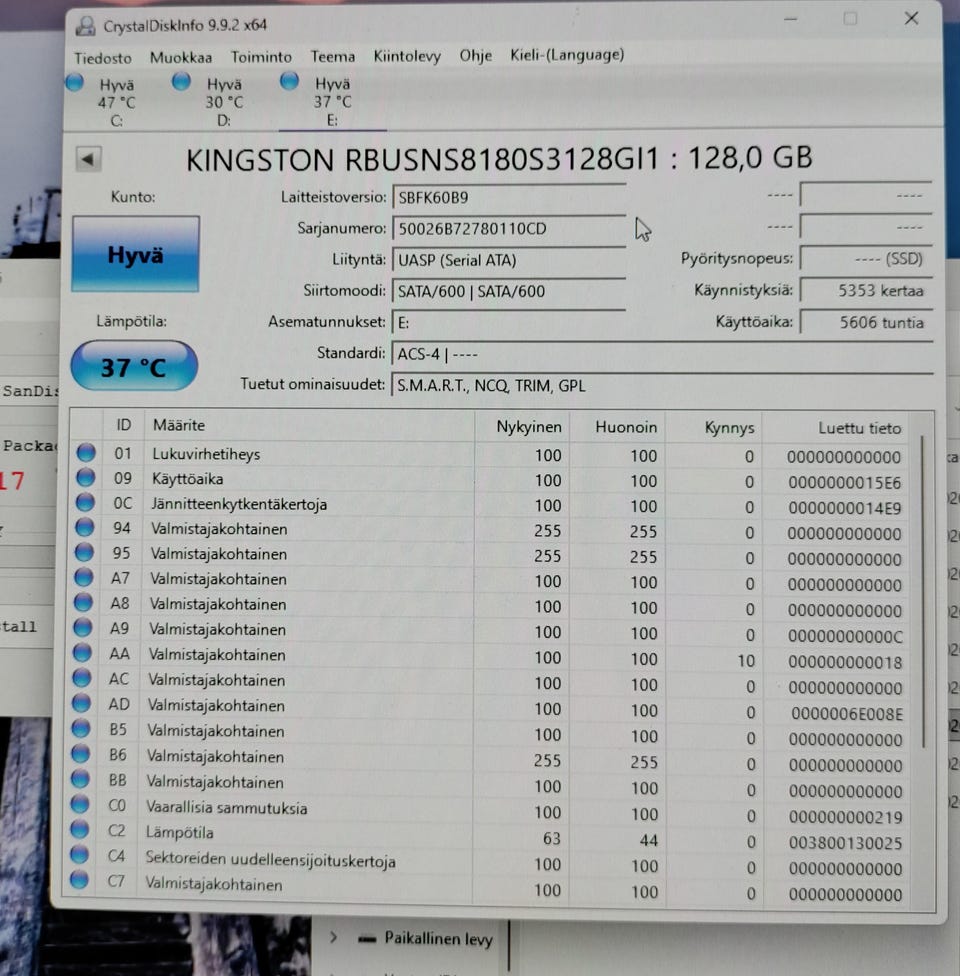
Task: Click status icon of Jännitteenkytkentäkertoja row
Action: pyautogui.click(x=85, y=502)
